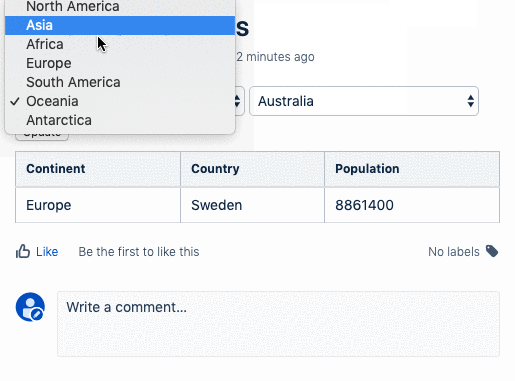Select Africa from the continent list
Image resolution: width=515 pixels, height=381 pixels.
[x=120, y=44]
